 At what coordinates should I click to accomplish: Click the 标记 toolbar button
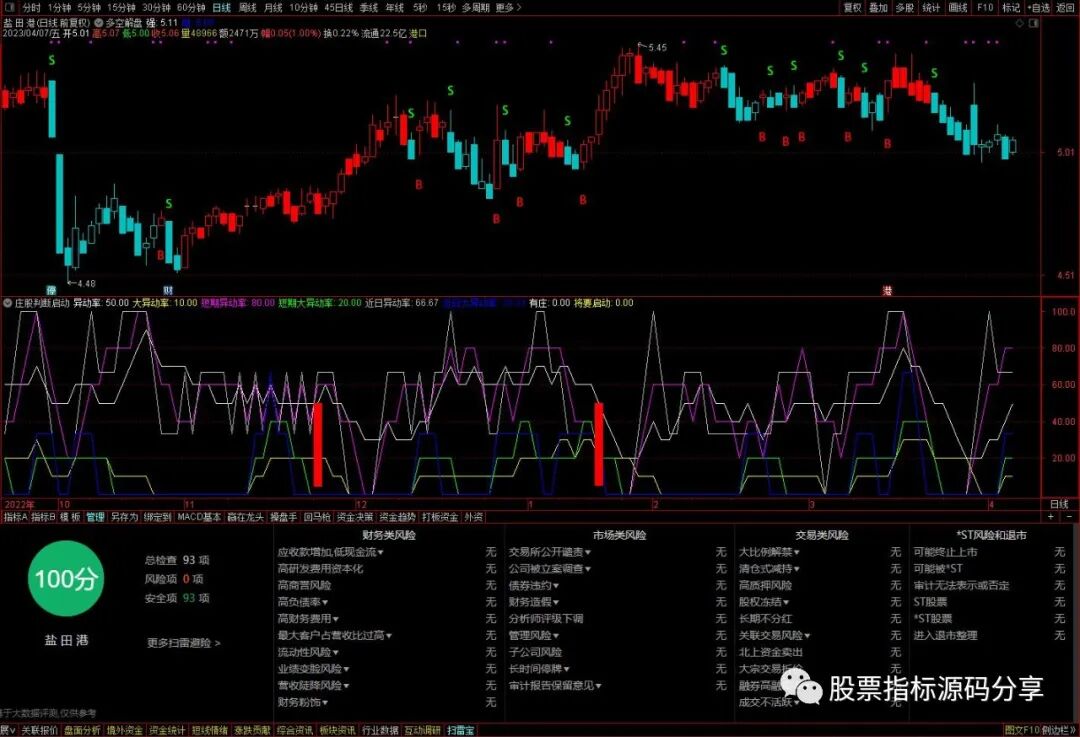point(1010,8)
